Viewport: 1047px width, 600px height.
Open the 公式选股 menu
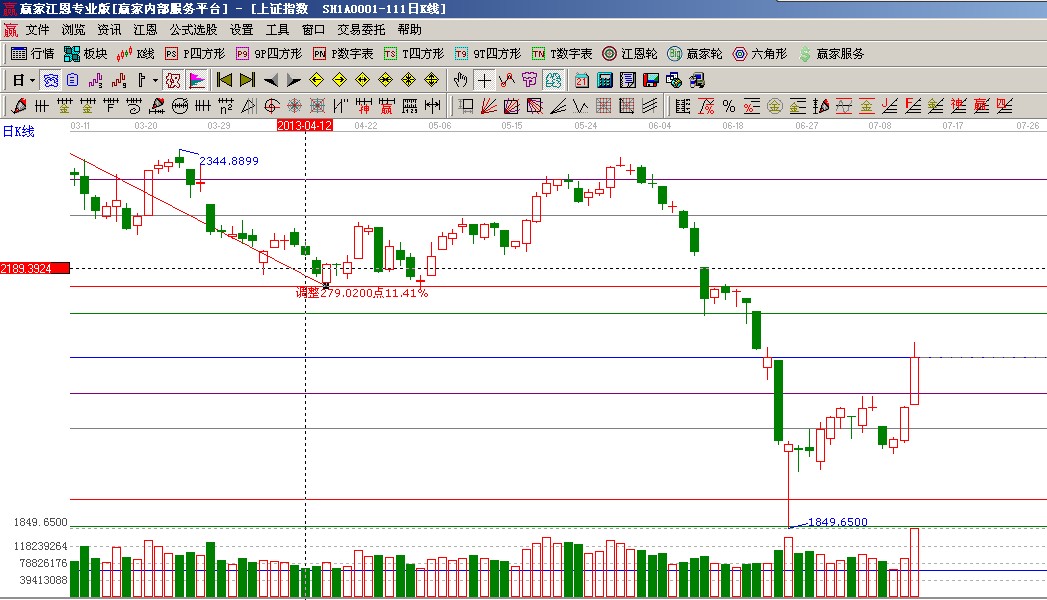[193, 30]
